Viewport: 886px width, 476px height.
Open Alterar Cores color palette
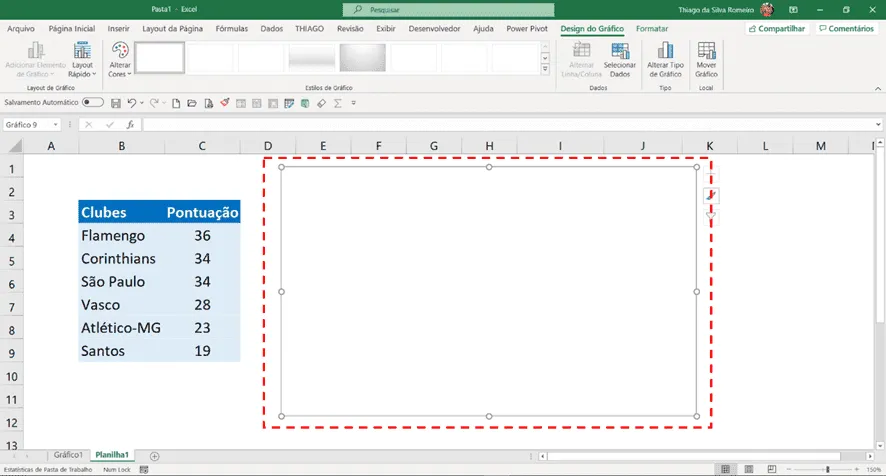(120, 59)
